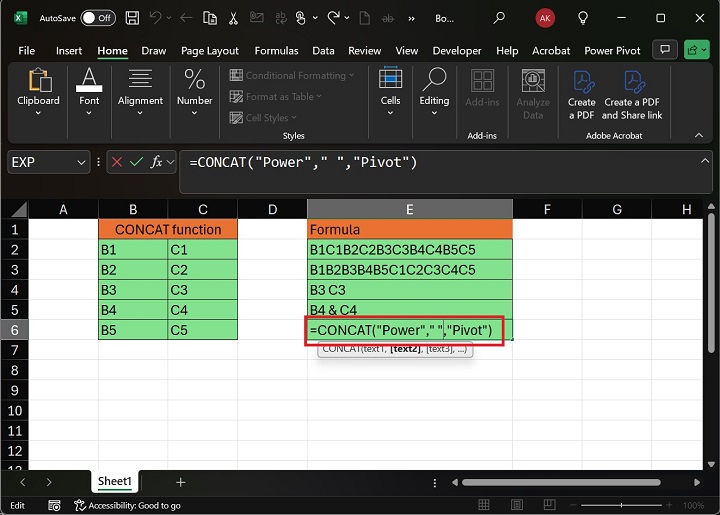Open the Search magnifier in title bar
This screenshot has width=720, height=515.
[x=498, y=18]
